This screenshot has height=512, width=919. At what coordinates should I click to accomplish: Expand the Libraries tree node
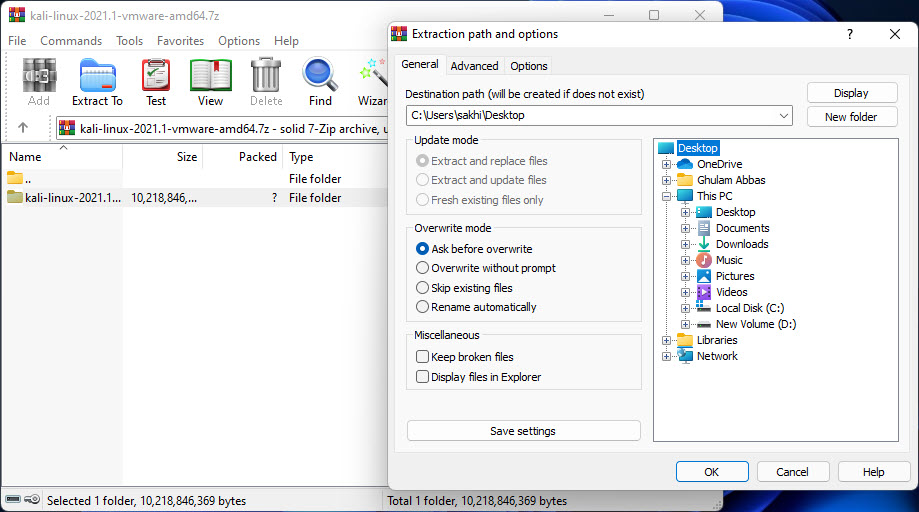666,340
